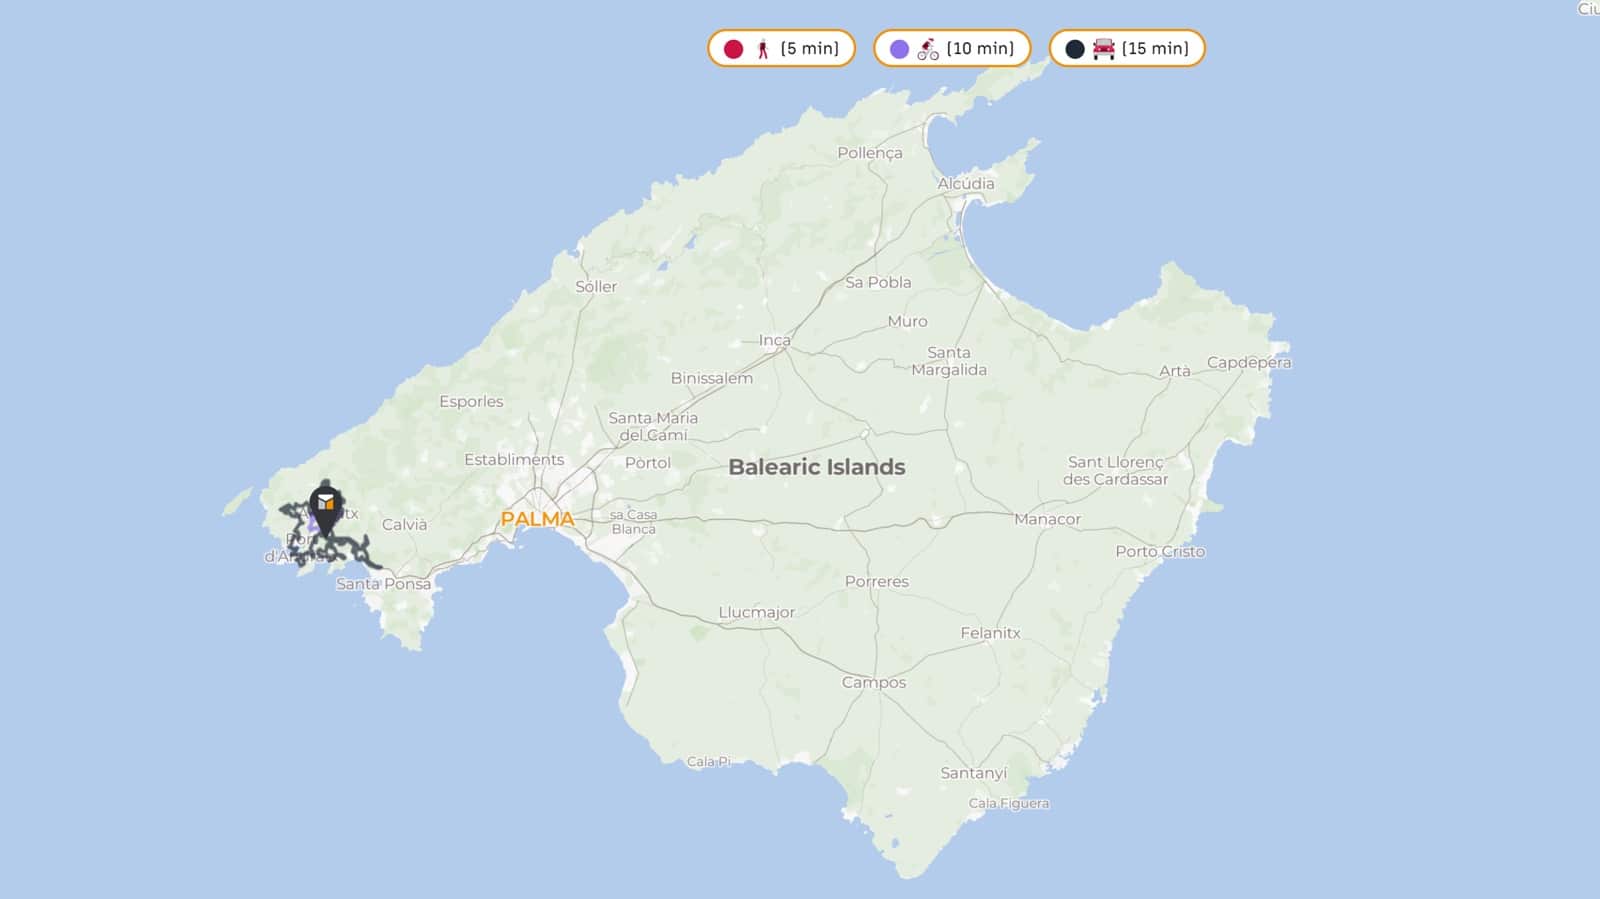The width and height of the screenshot is (1600, 899).
Task: Click the red car icon
Action: pyautogui.click(x=1103, y=49)
